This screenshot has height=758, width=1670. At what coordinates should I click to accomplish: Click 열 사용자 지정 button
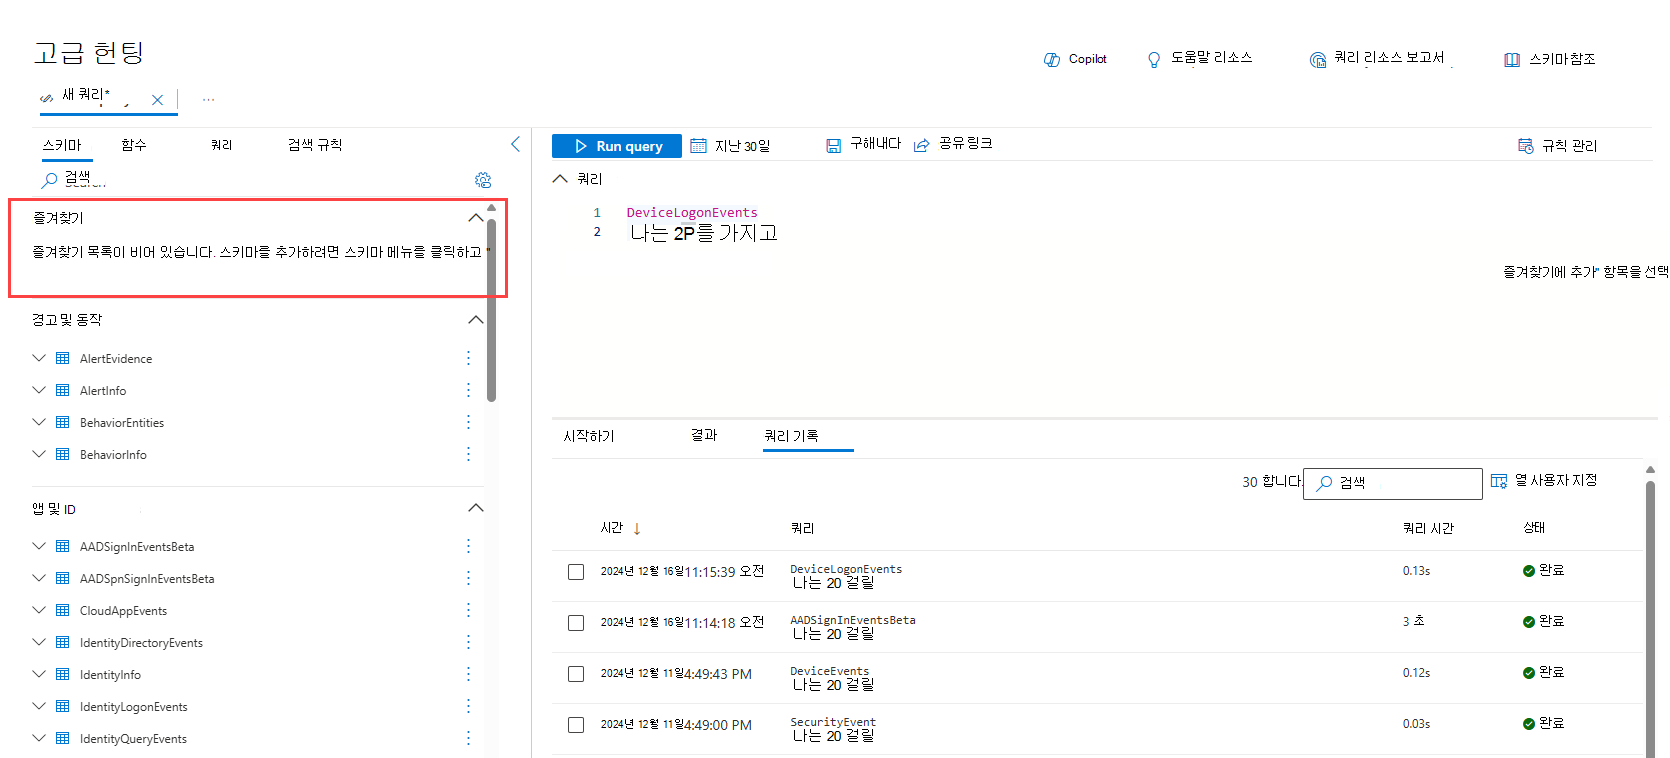pyautogui.click(x=1544, y=481)
